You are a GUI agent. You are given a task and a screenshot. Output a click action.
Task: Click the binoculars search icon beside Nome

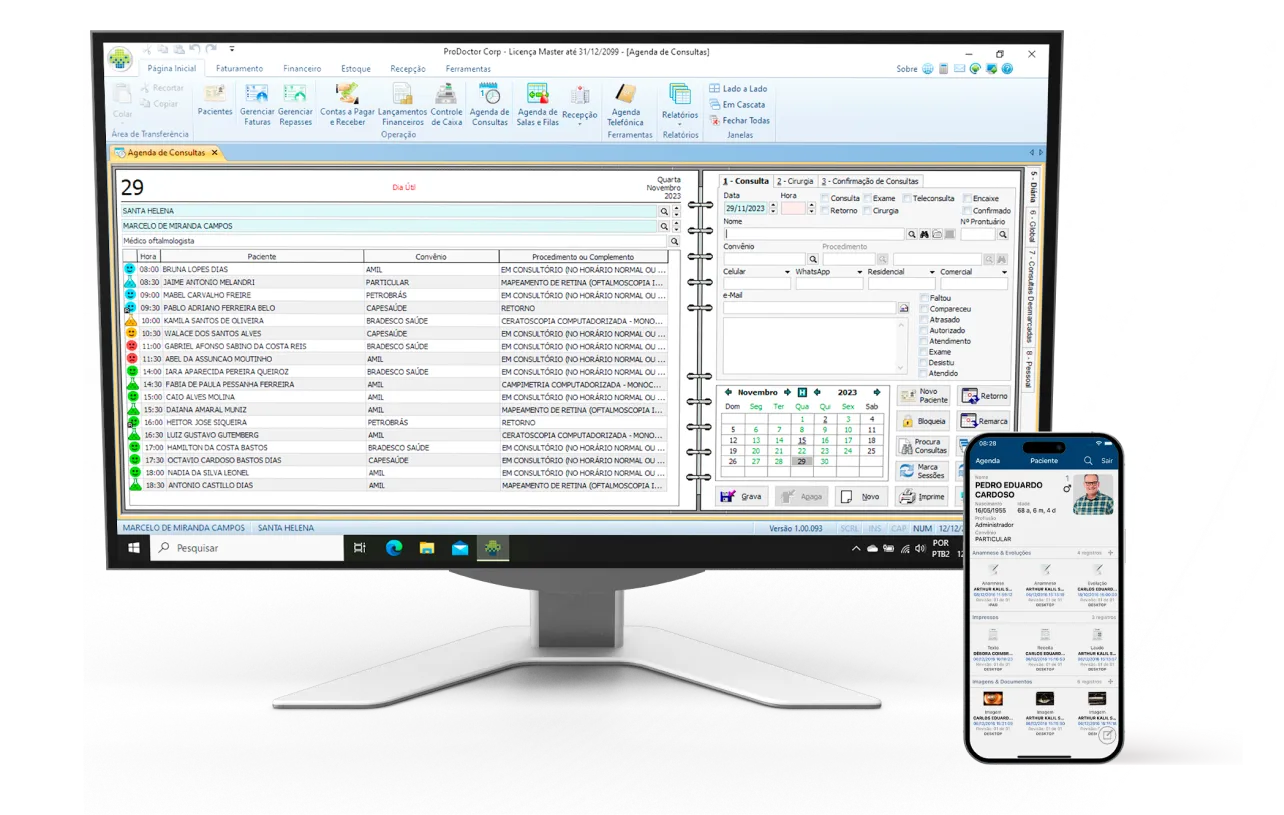pyautogui.click(x=923, y=233)
